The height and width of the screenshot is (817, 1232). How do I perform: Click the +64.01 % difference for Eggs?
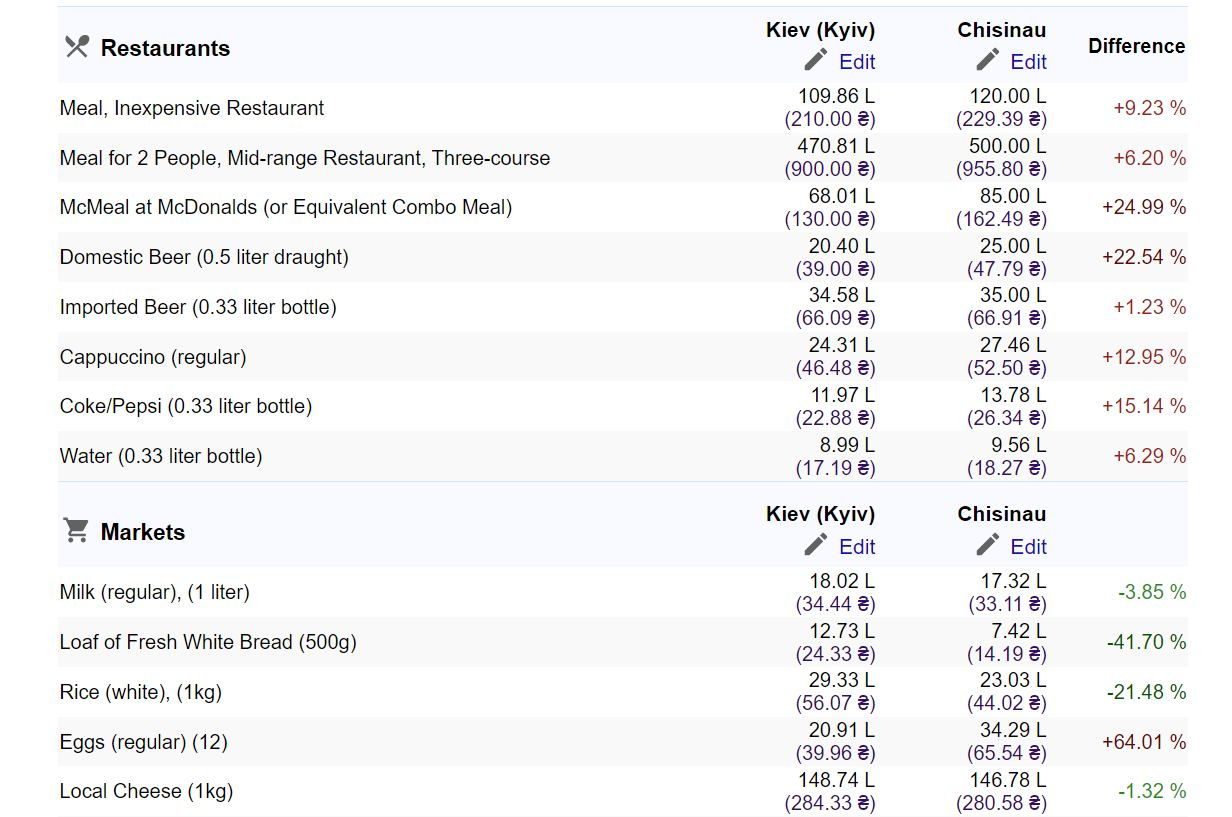pos(1143,742)
